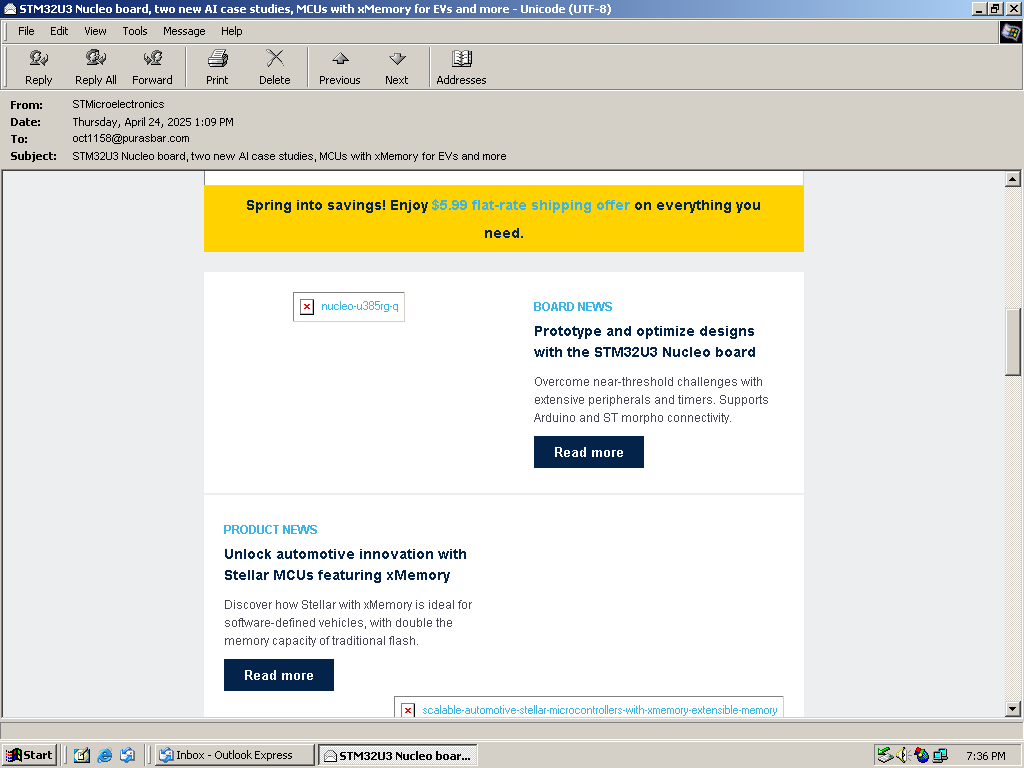Switch to Inbox - Outlook Express taskbar button
Screen dimensions: 1024x768
(235, 755)
